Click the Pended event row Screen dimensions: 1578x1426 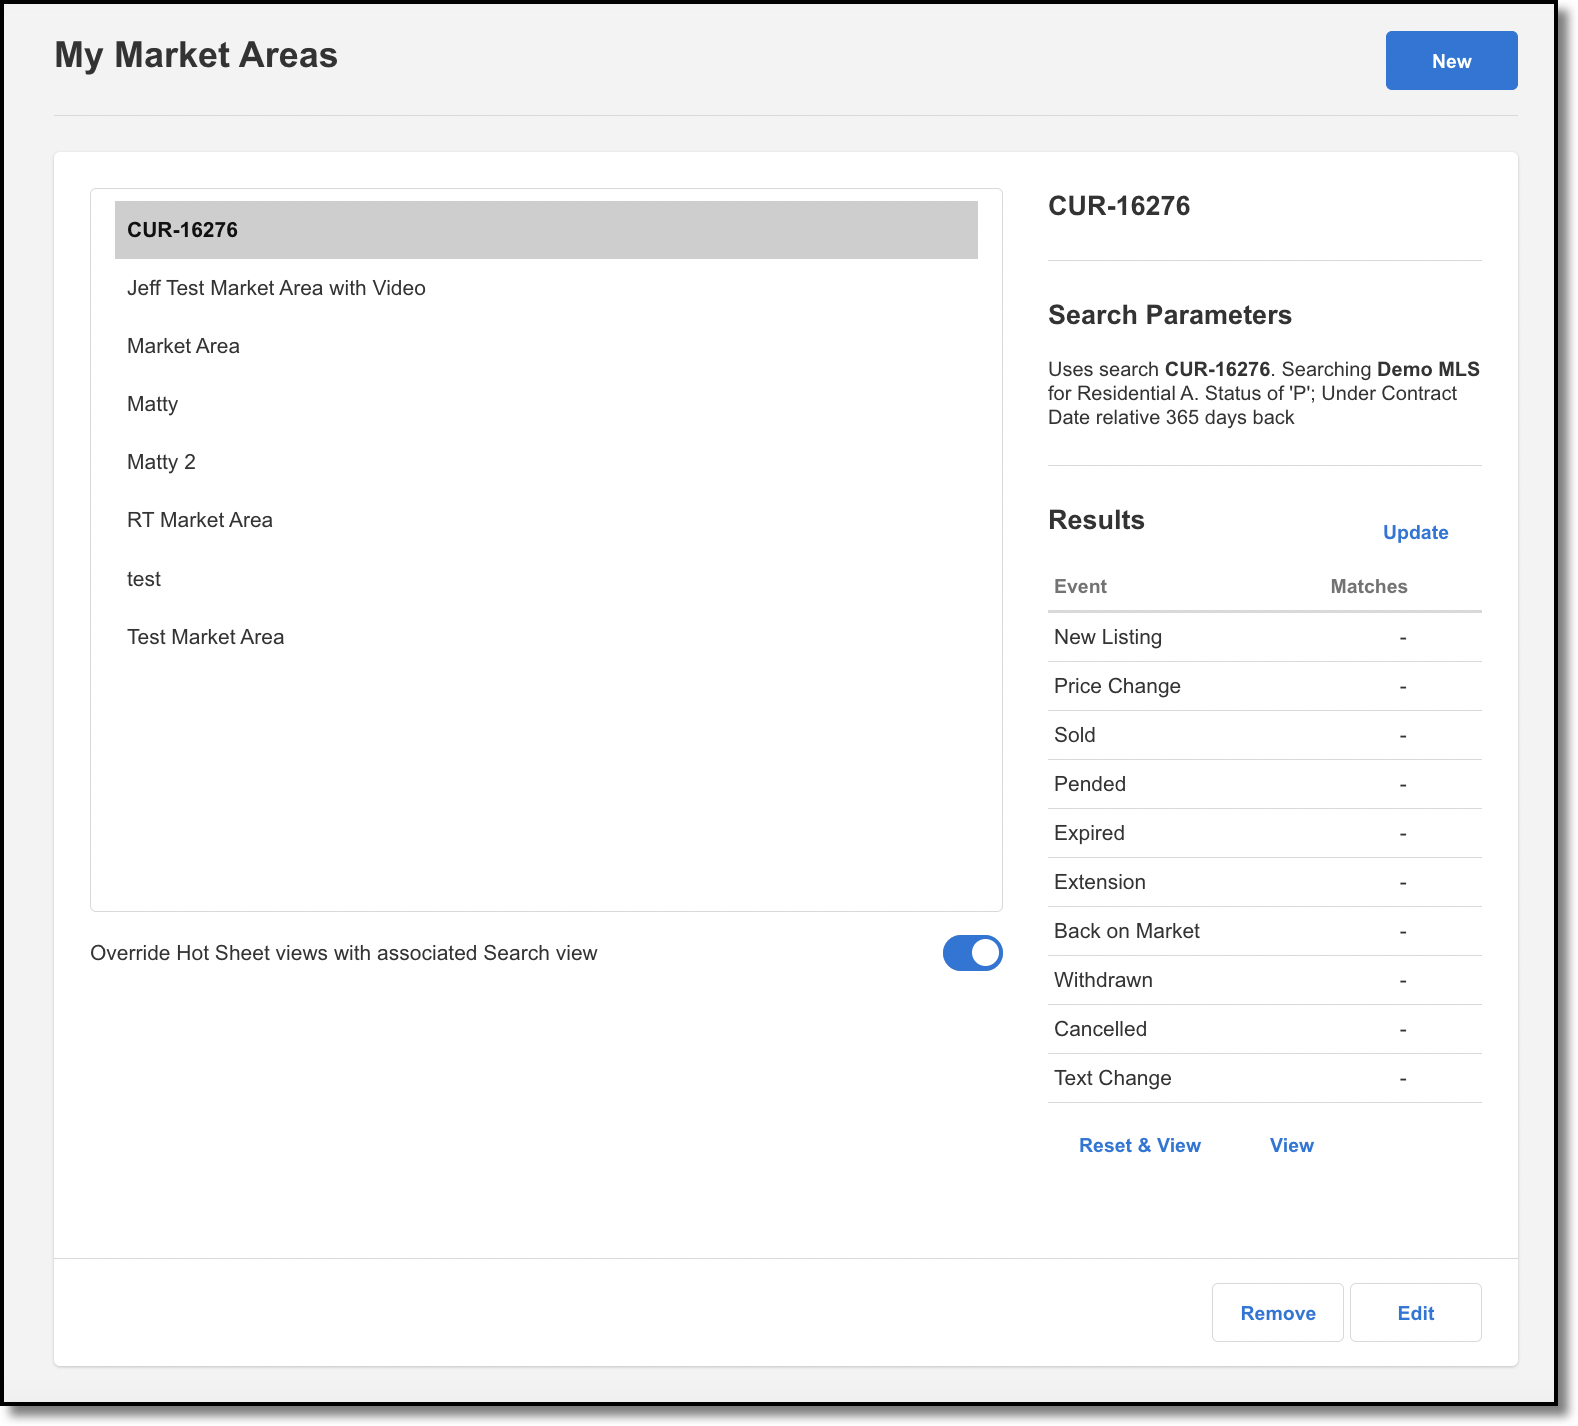pyautogui.click(x=1265, y=784)
